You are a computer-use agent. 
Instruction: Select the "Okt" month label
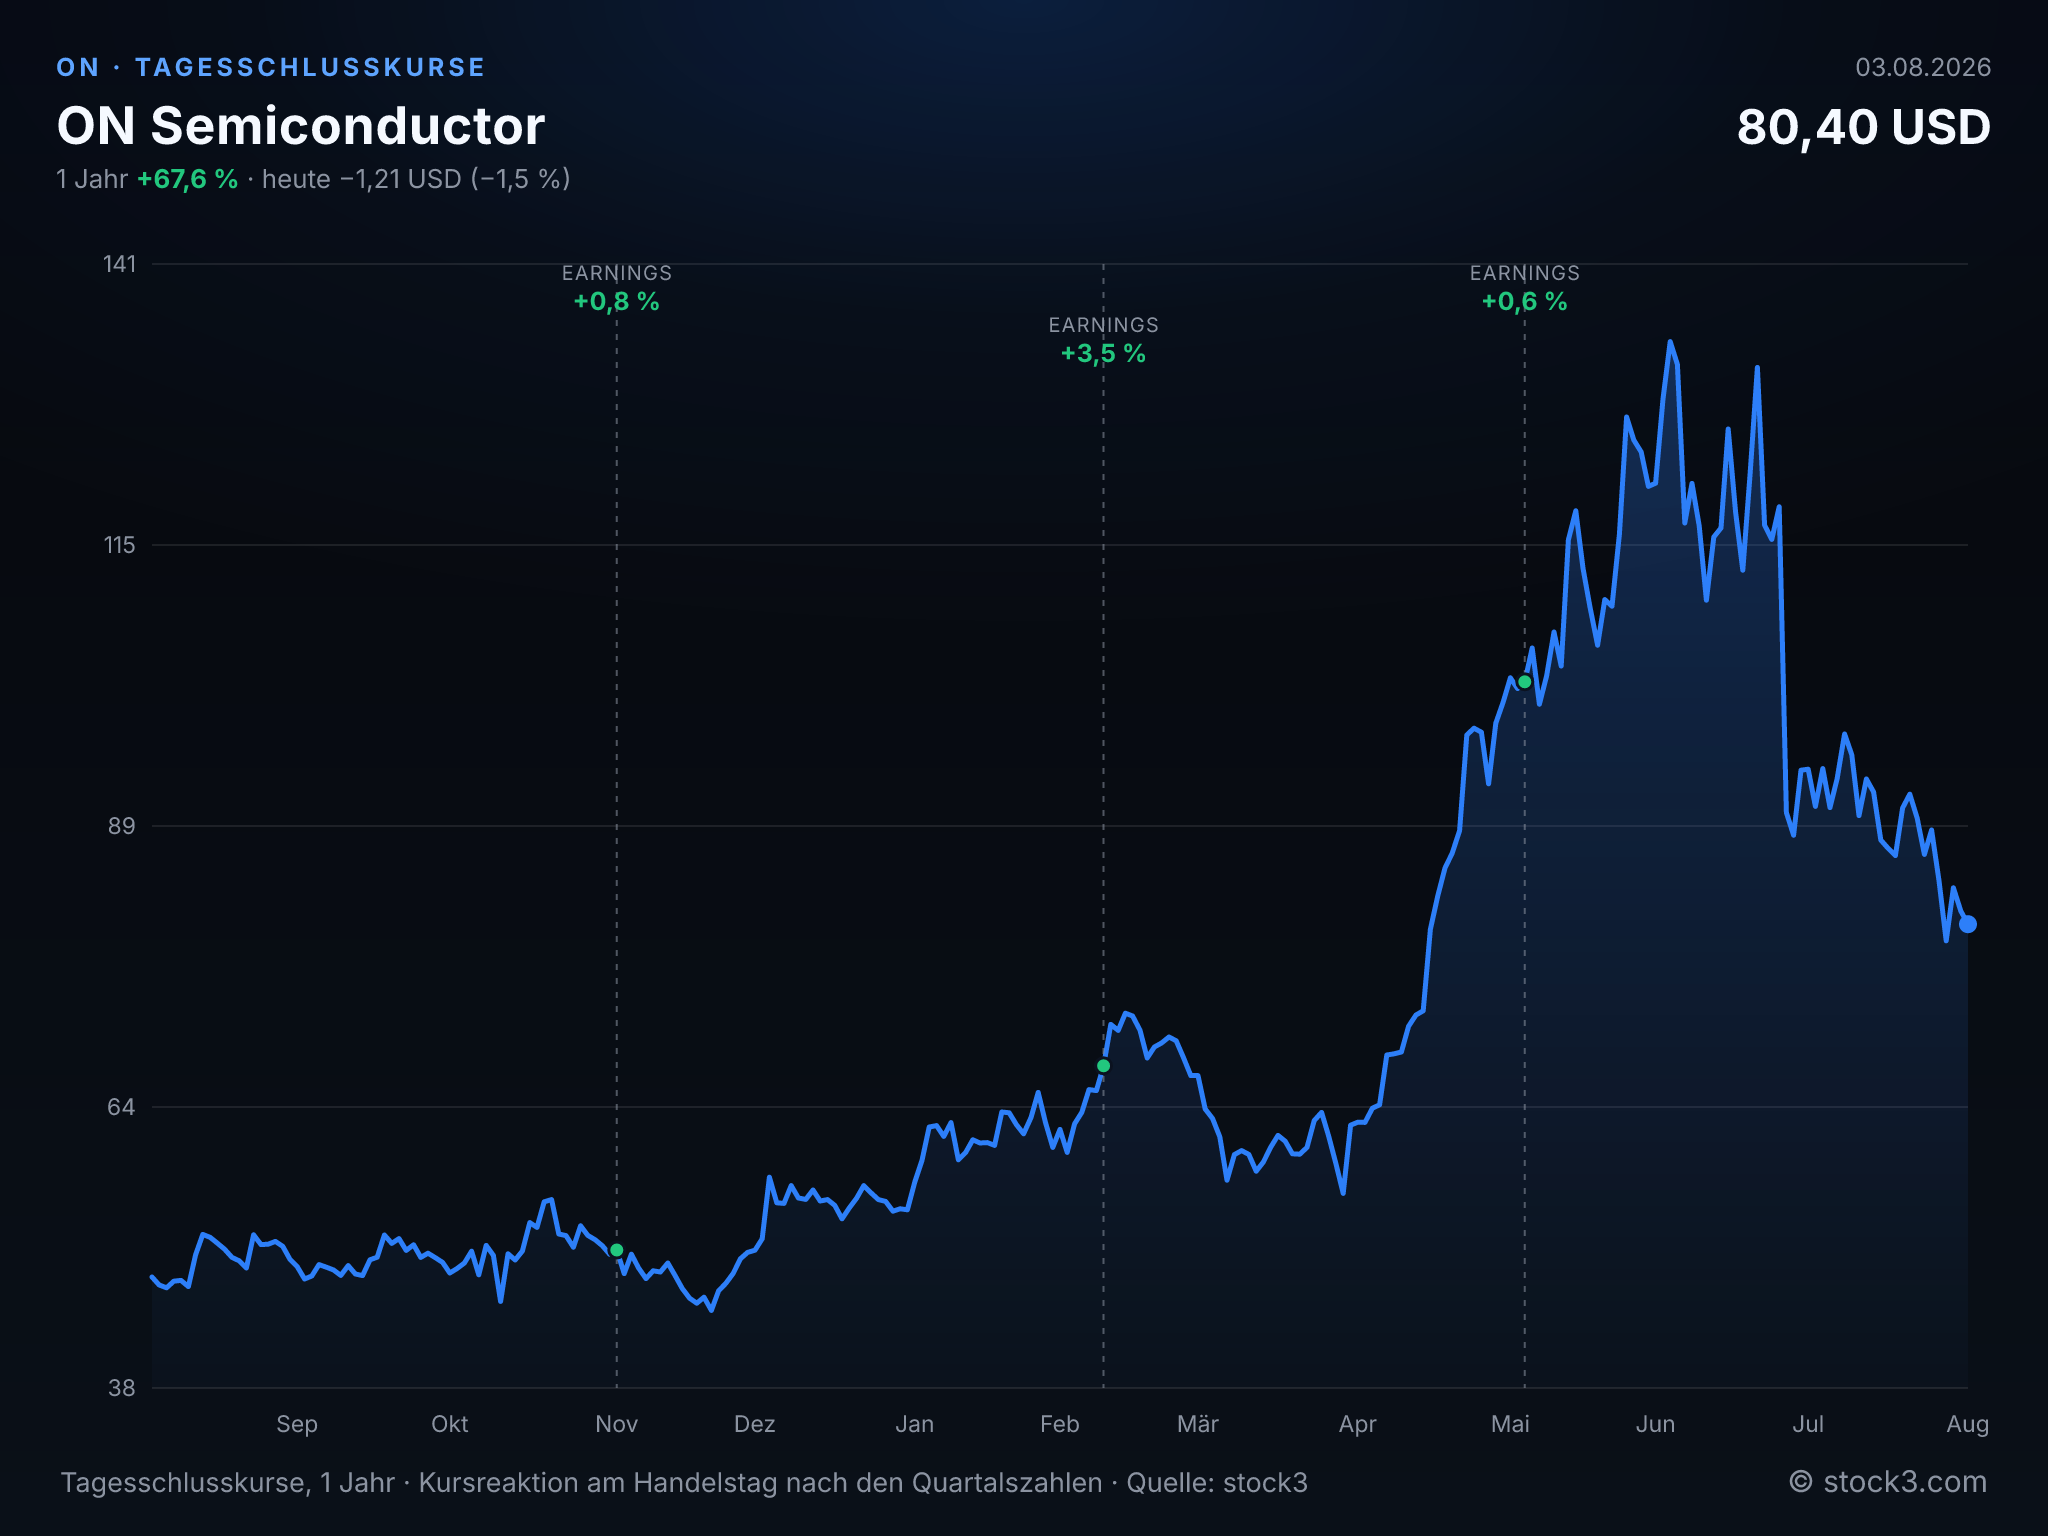click(450, 1424)
